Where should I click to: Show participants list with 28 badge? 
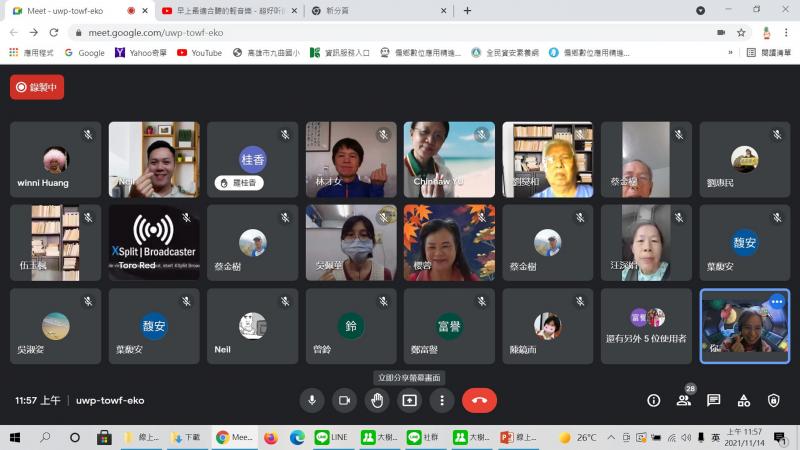[684, 399]
